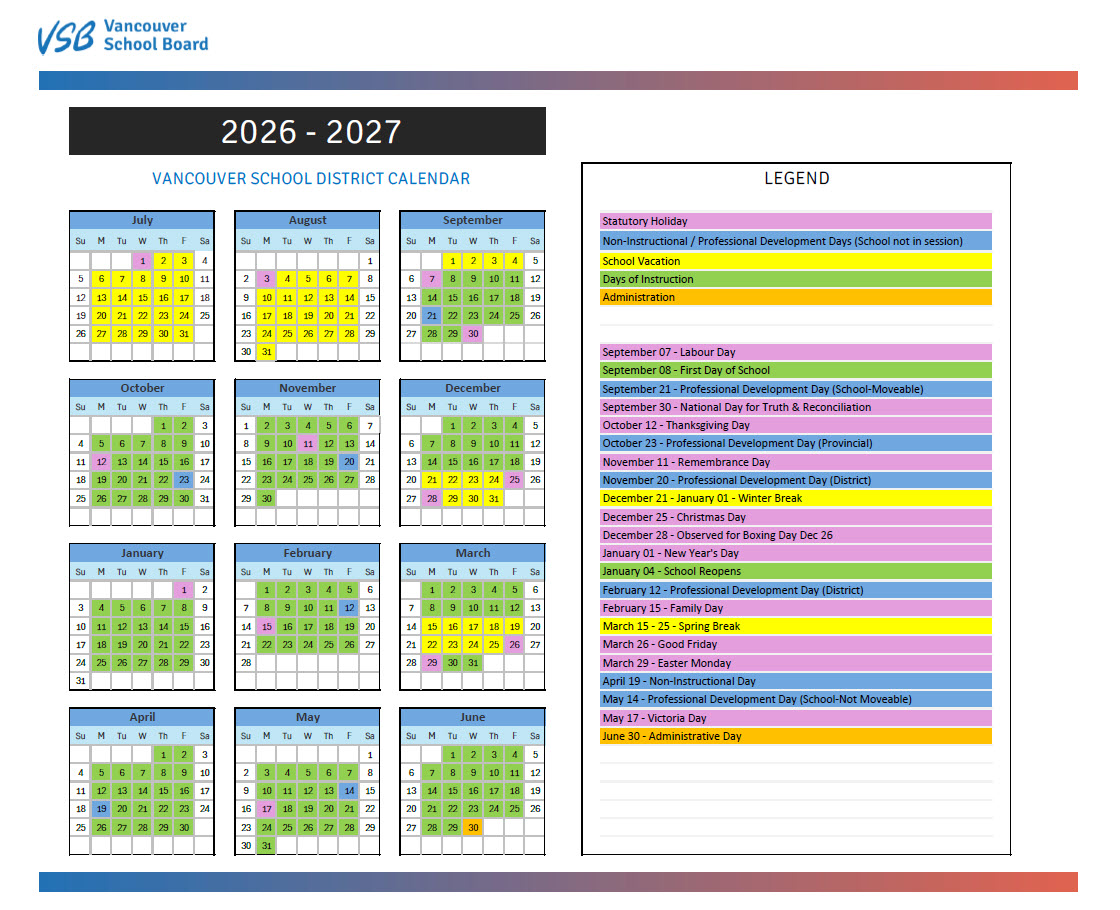Select the green Days of Instruction legend row
Image resolution: width=1120 pixels, height=910 pixels.
point(795,279)
